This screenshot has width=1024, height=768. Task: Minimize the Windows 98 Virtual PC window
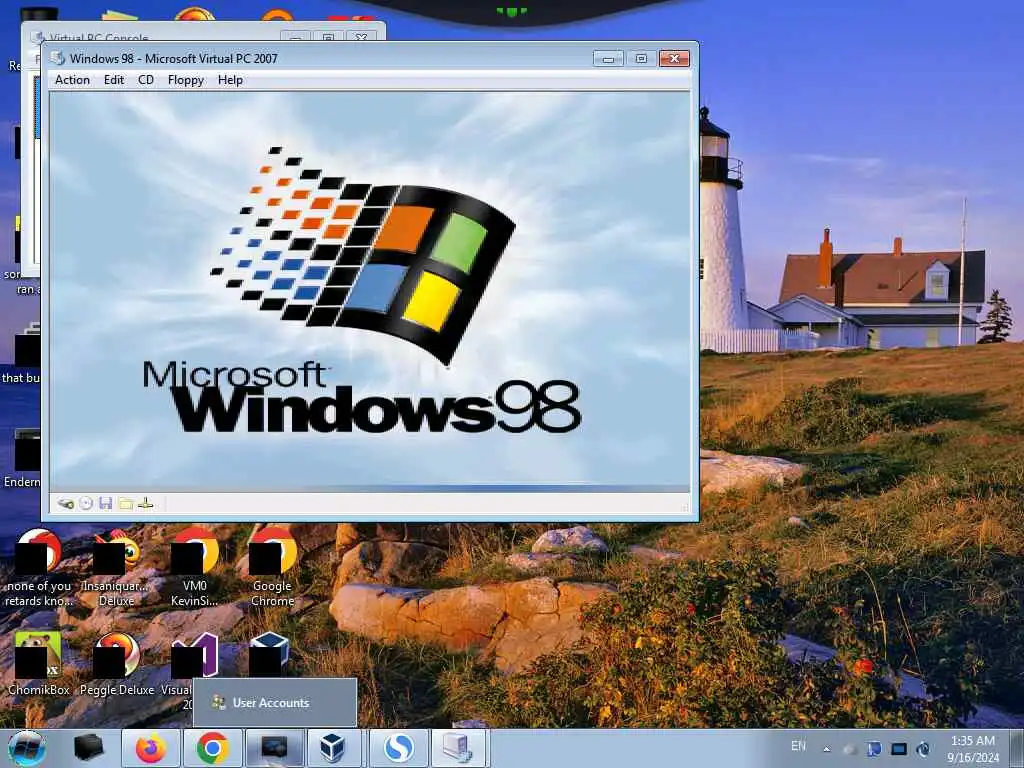point(608,59)
